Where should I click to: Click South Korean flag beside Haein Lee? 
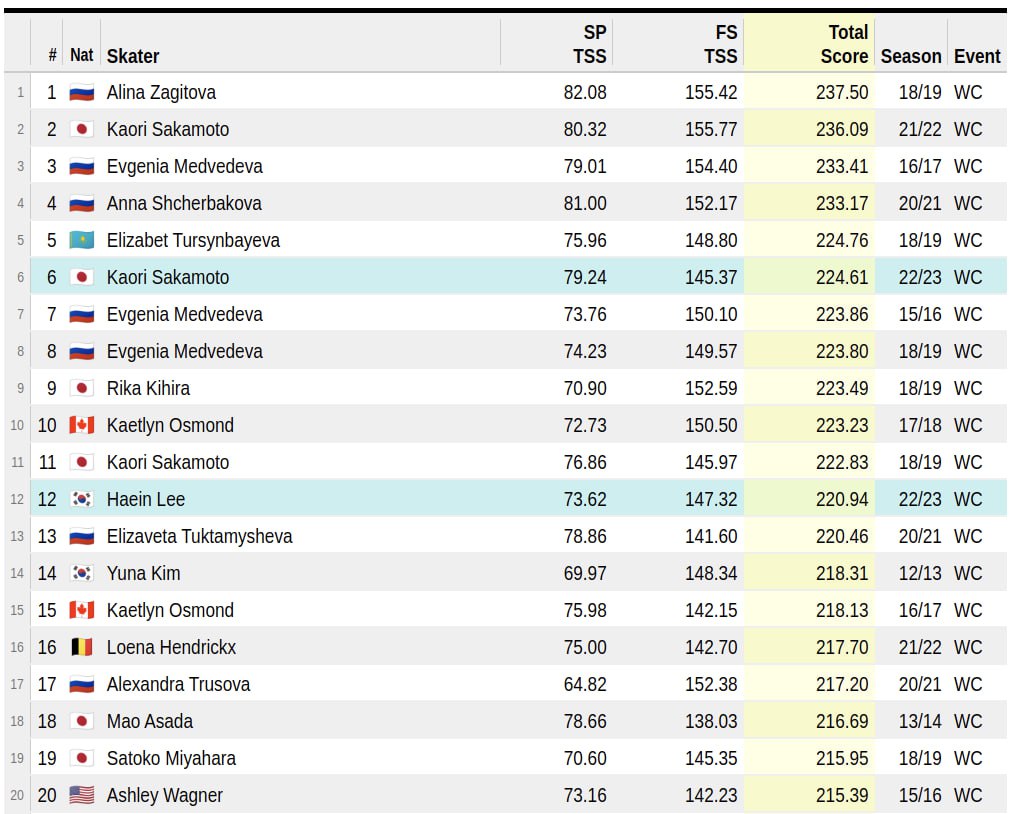click(81, 499)
